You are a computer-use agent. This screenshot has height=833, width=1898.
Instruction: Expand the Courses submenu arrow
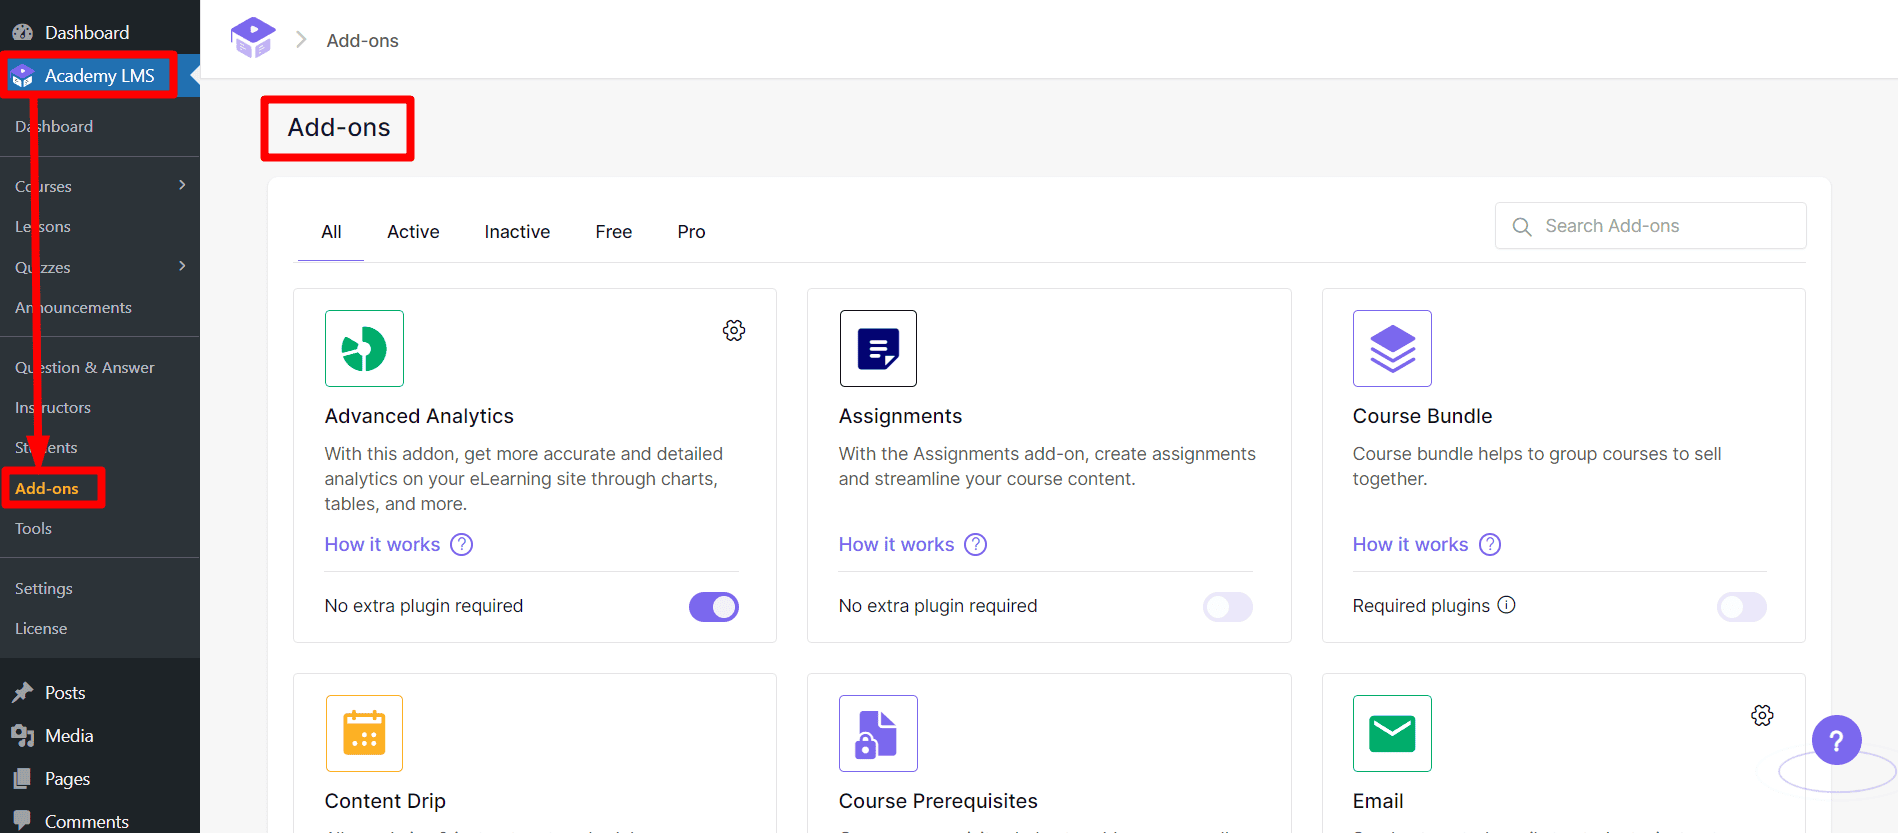click(182, 185)
